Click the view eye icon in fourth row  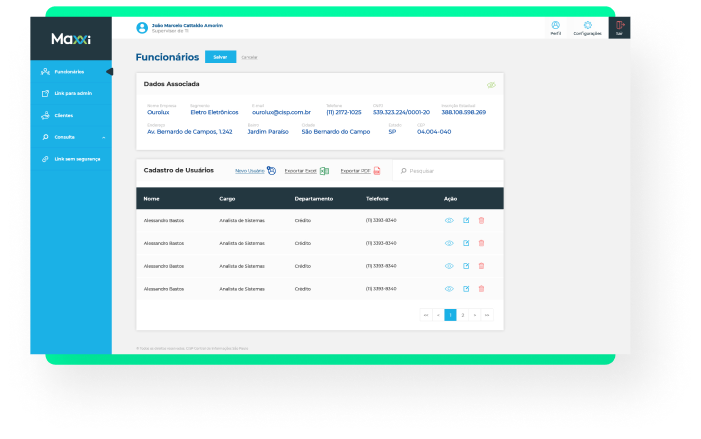click(449, 289)
